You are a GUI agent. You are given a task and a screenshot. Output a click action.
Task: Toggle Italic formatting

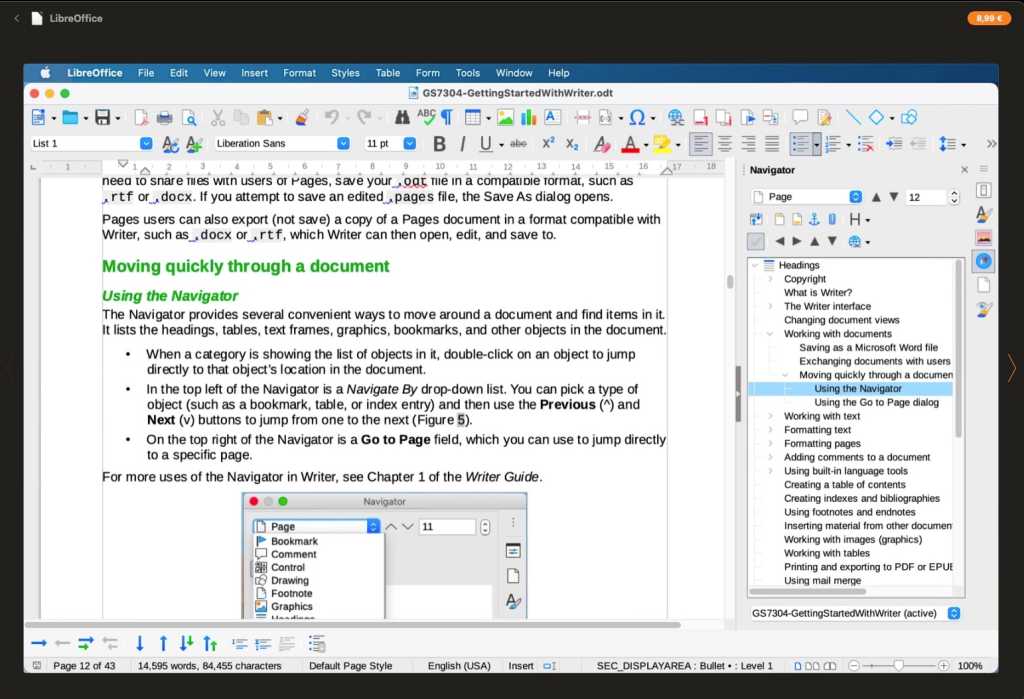[x=462, y=144]
